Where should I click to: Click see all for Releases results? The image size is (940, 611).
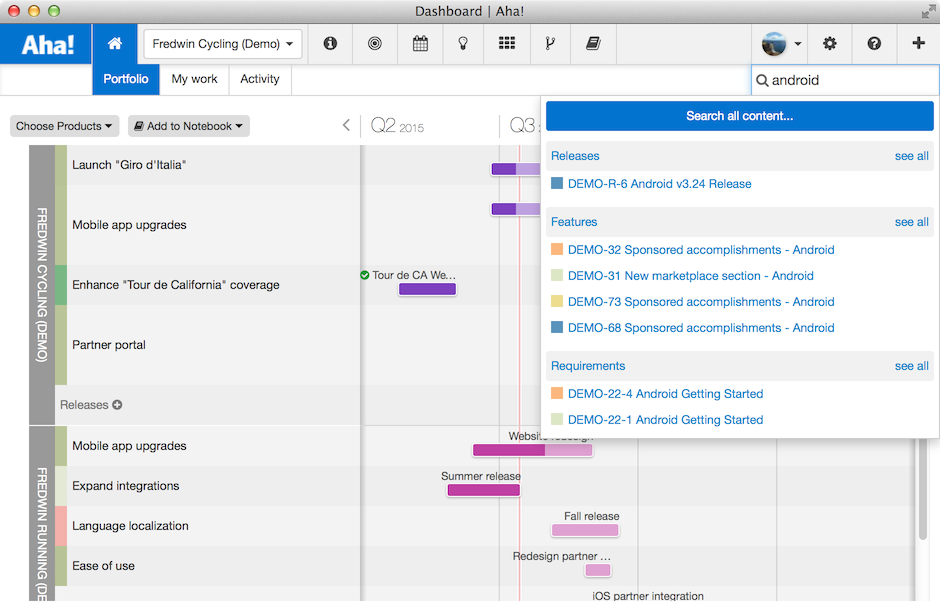(911, 156)
